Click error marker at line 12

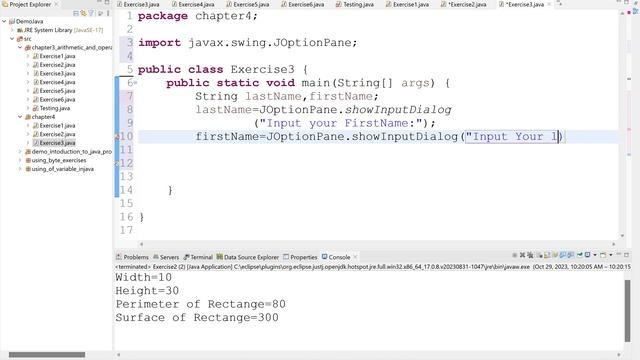pos(117,163)
